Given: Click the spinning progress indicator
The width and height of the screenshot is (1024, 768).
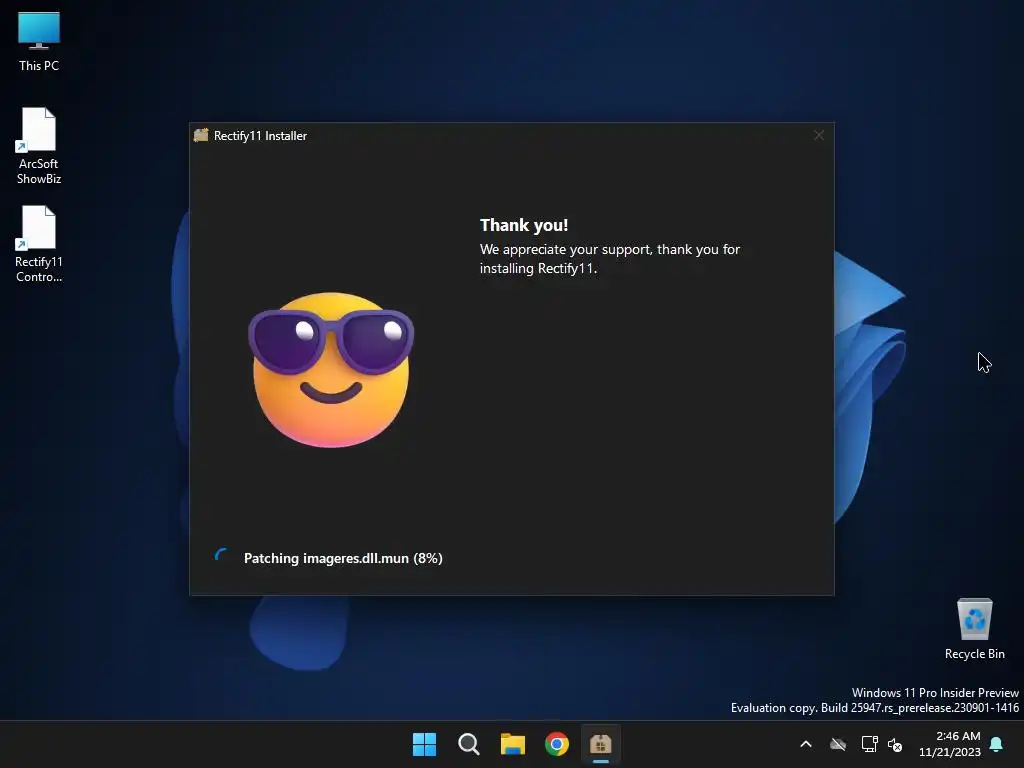Looking at the screenshot, I should tap(222, 557).
